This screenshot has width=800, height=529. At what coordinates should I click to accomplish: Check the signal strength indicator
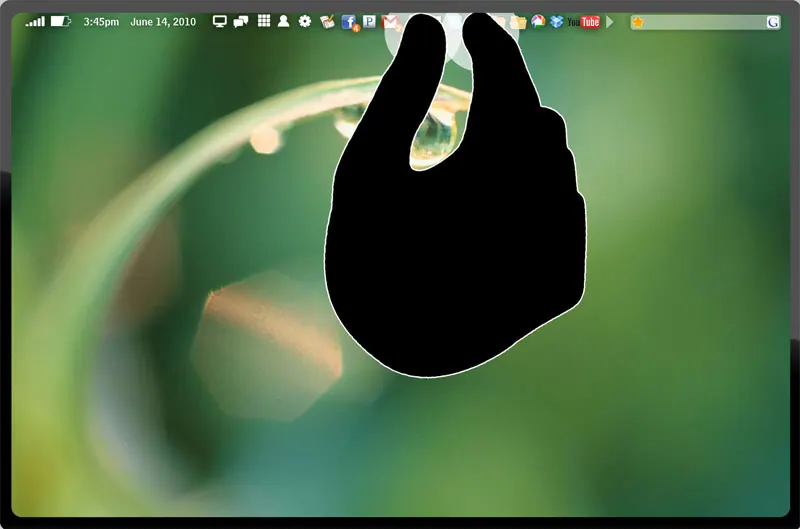tap(35, 21)
